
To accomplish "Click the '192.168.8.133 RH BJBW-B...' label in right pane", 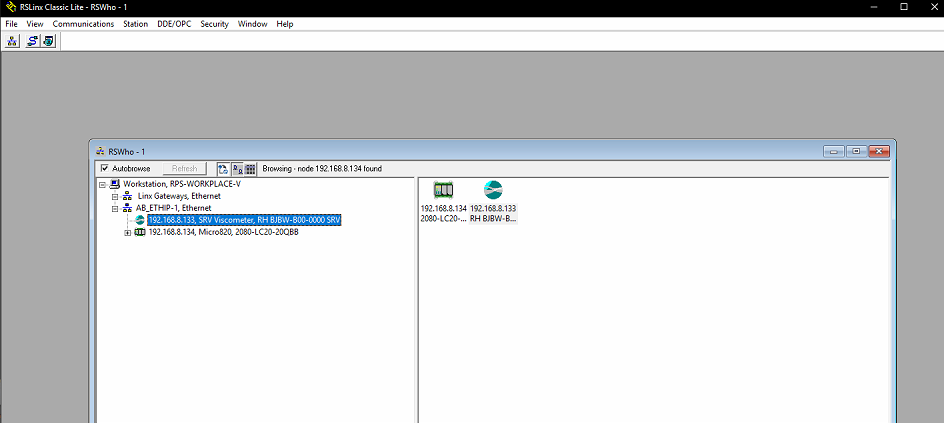I will click(493, 213).
